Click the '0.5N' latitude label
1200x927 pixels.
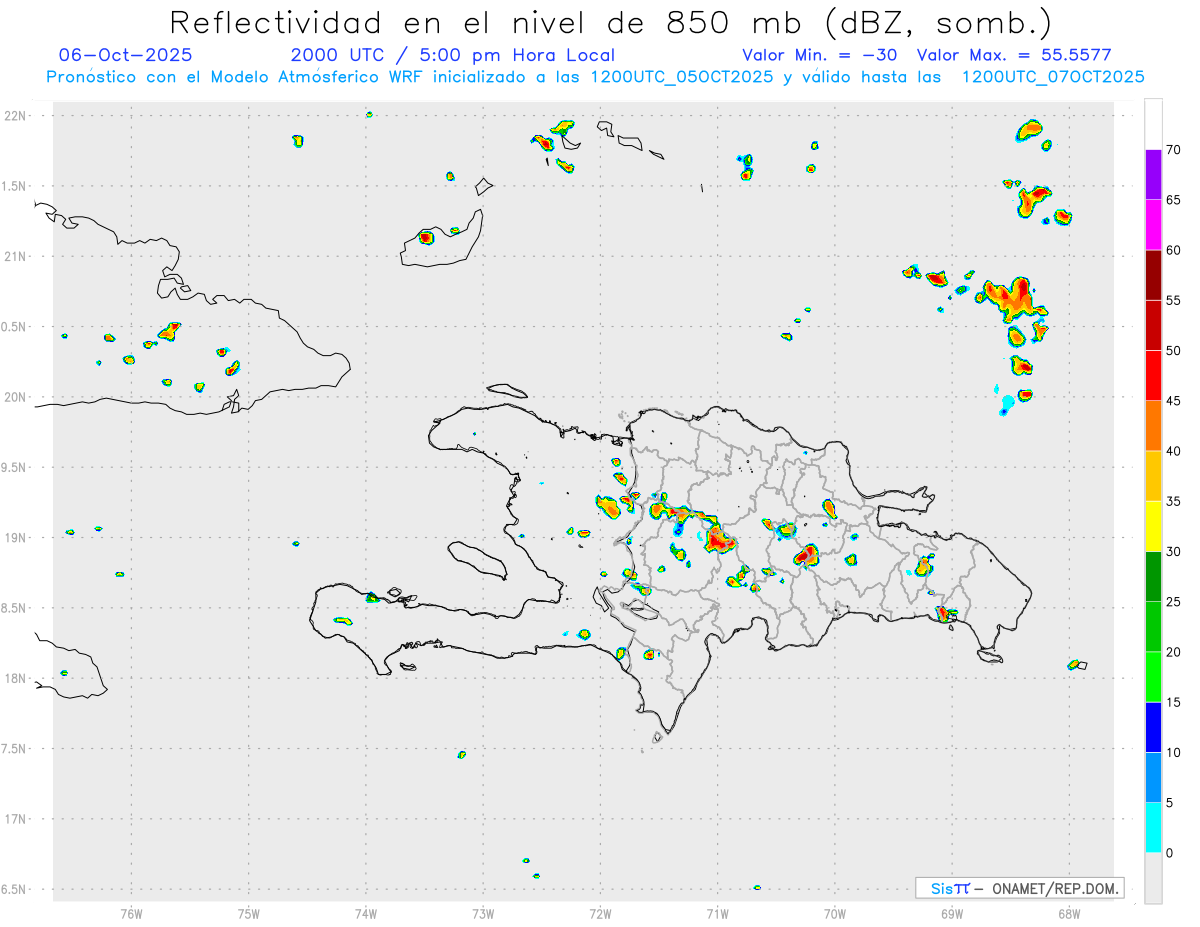[x=15, y=327]
